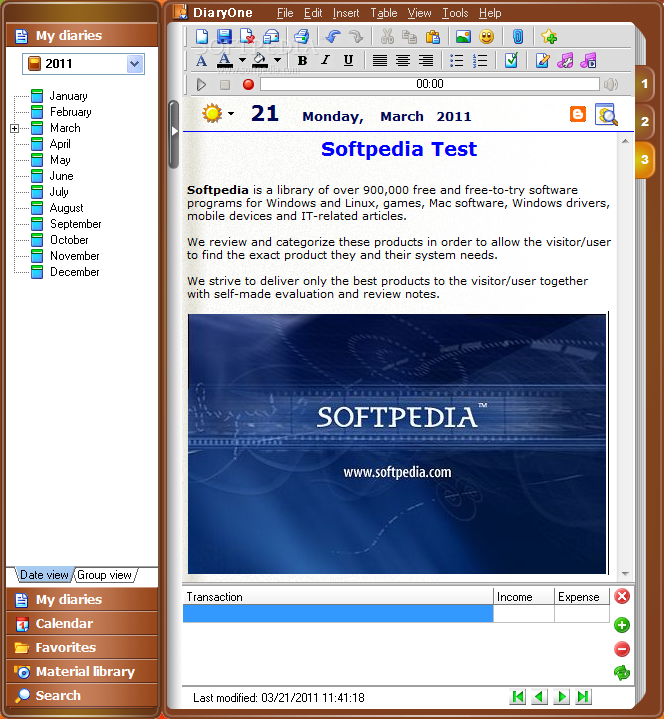This screenshot has height=719, width=664.
Task: Open the Tools menu
Action: (x=455, y=13)
